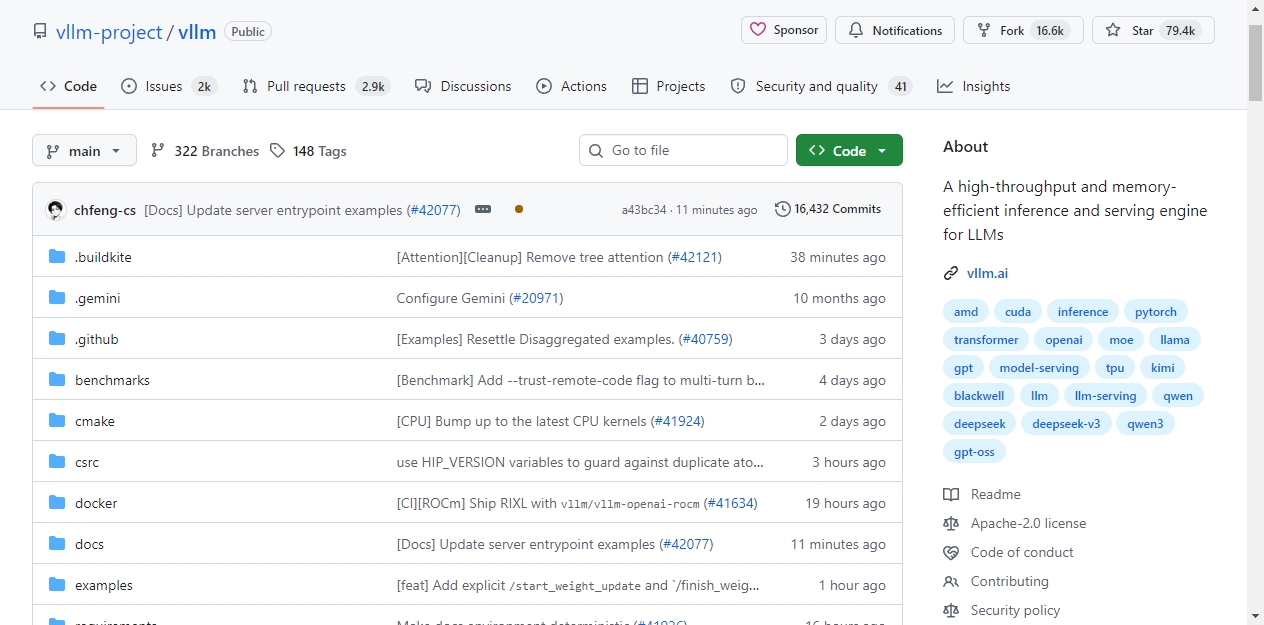1264x625 pixels.
Task: Click folder icon for .buildkite
Action: (x=57, y=257)
